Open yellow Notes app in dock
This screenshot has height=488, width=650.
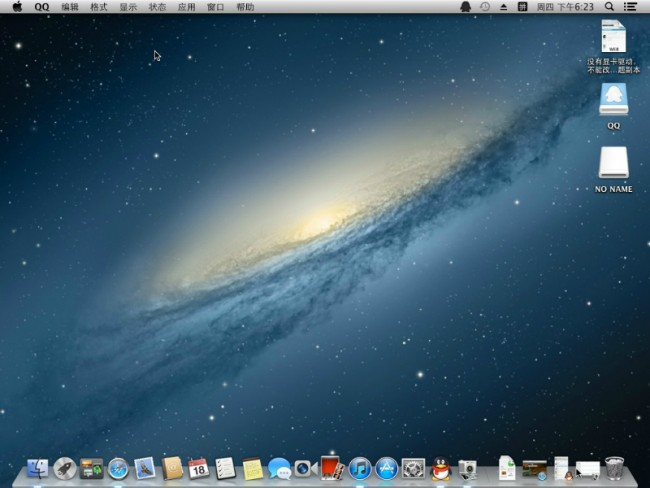click(x=252, y=468)
